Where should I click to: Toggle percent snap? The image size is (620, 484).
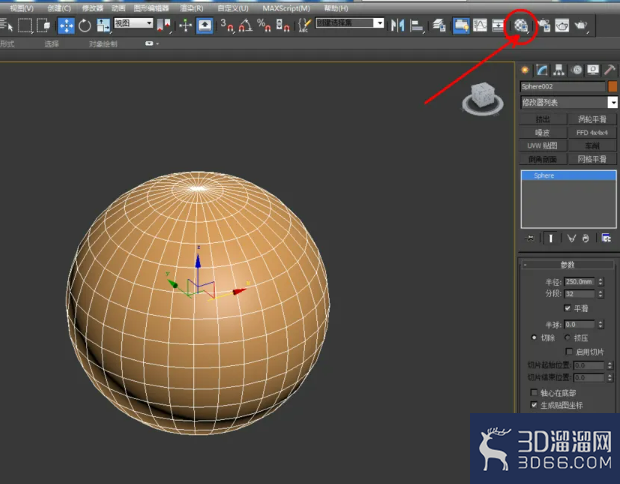pyautogui.click(x=264, y=26)
